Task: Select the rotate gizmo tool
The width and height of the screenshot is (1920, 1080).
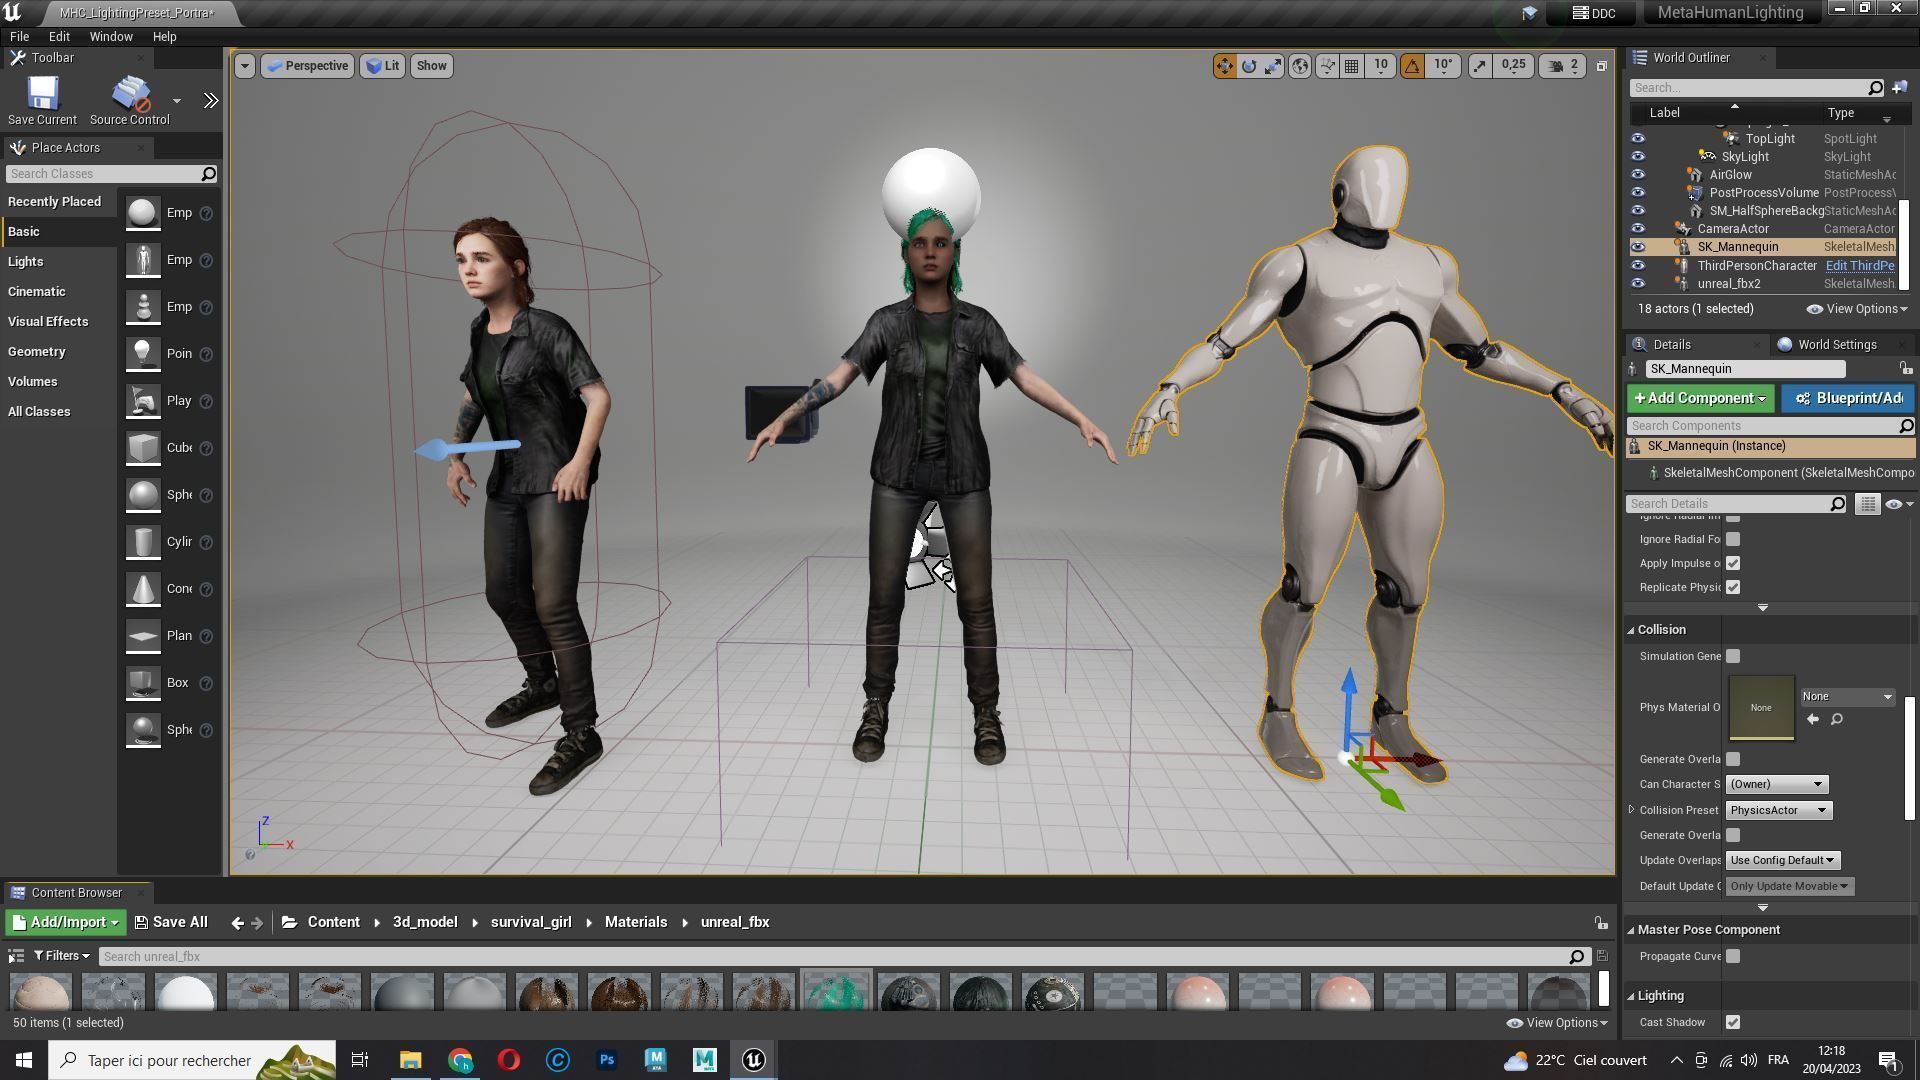Action: [1249, 66]
